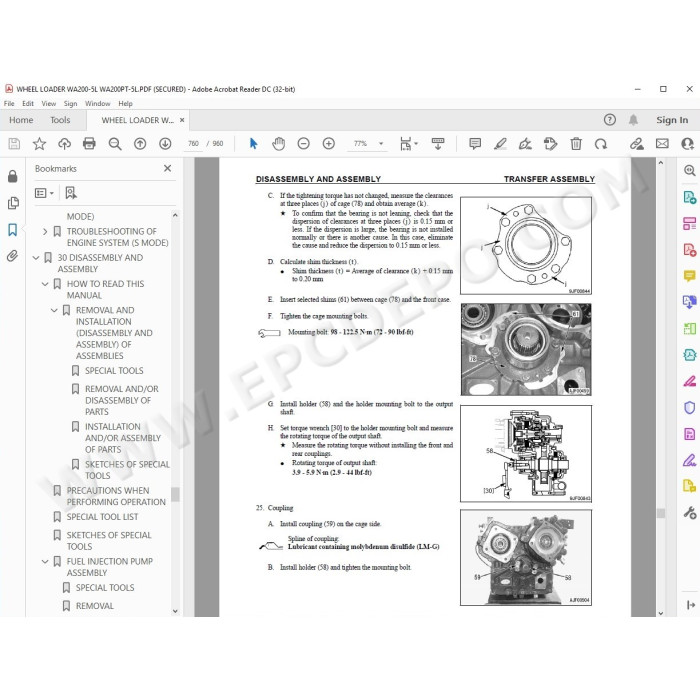
Task: Send the file by email envelope icon
Action: (x=662, y=143)
